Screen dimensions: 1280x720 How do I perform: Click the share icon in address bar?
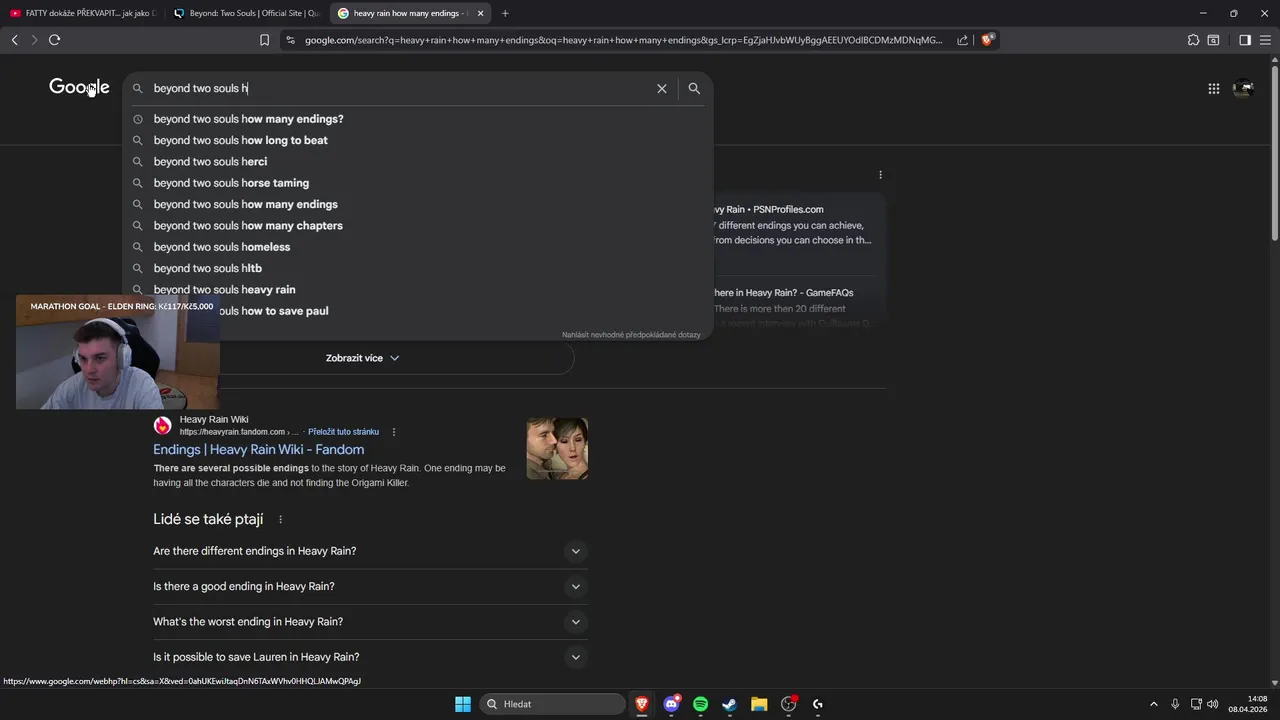[x=962, y=40]
